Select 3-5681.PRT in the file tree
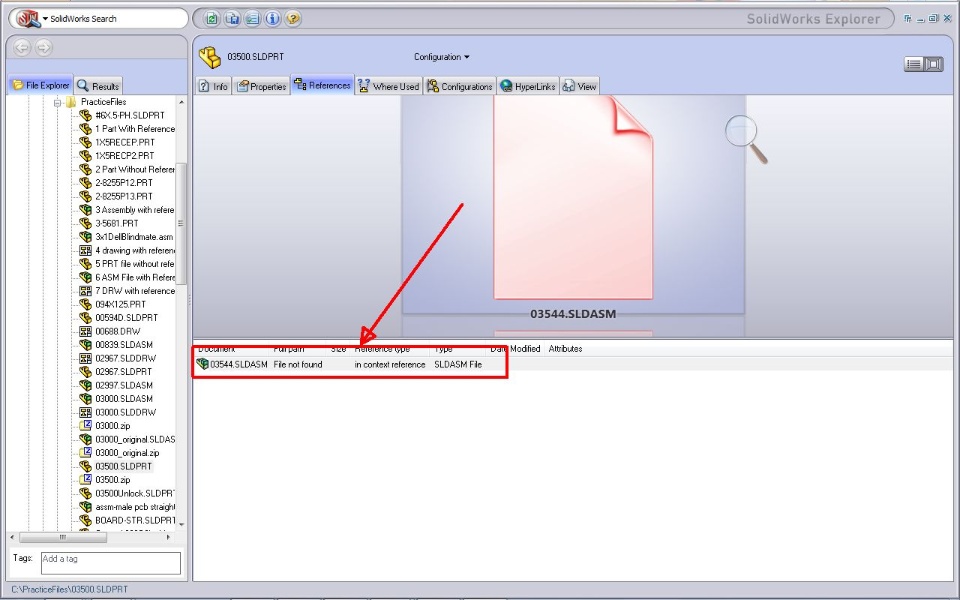 tap(117, 223)
